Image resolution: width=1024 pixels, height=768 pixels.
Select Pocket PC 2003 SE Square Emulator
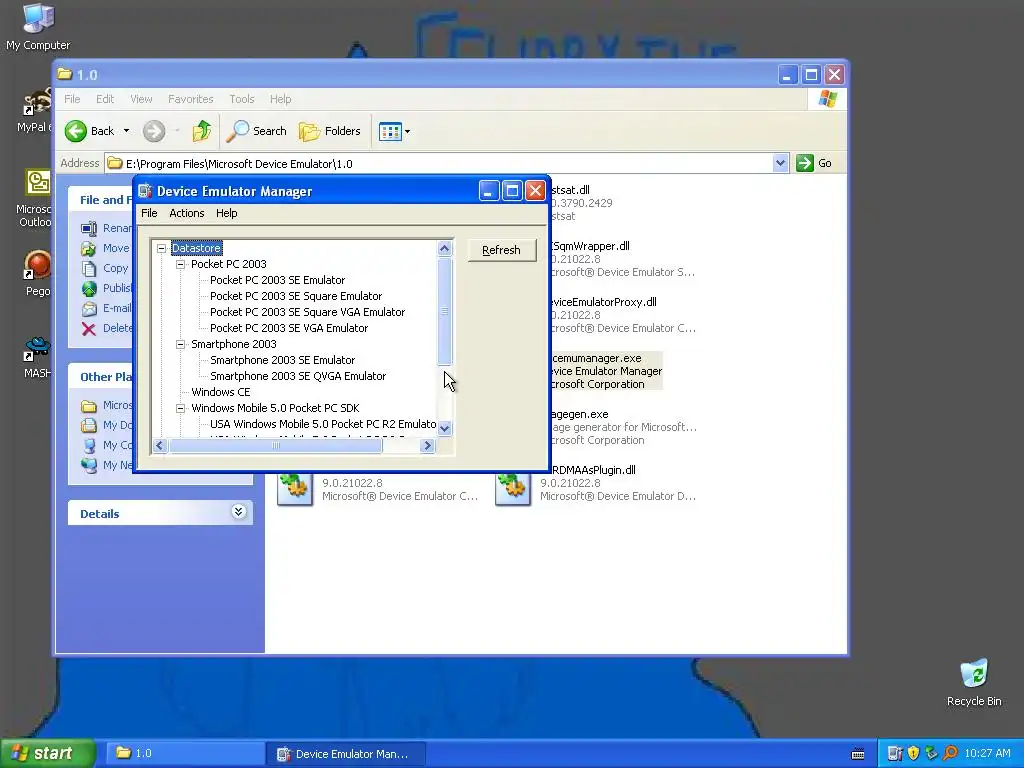pyautogui.click(x=296, y=296)
